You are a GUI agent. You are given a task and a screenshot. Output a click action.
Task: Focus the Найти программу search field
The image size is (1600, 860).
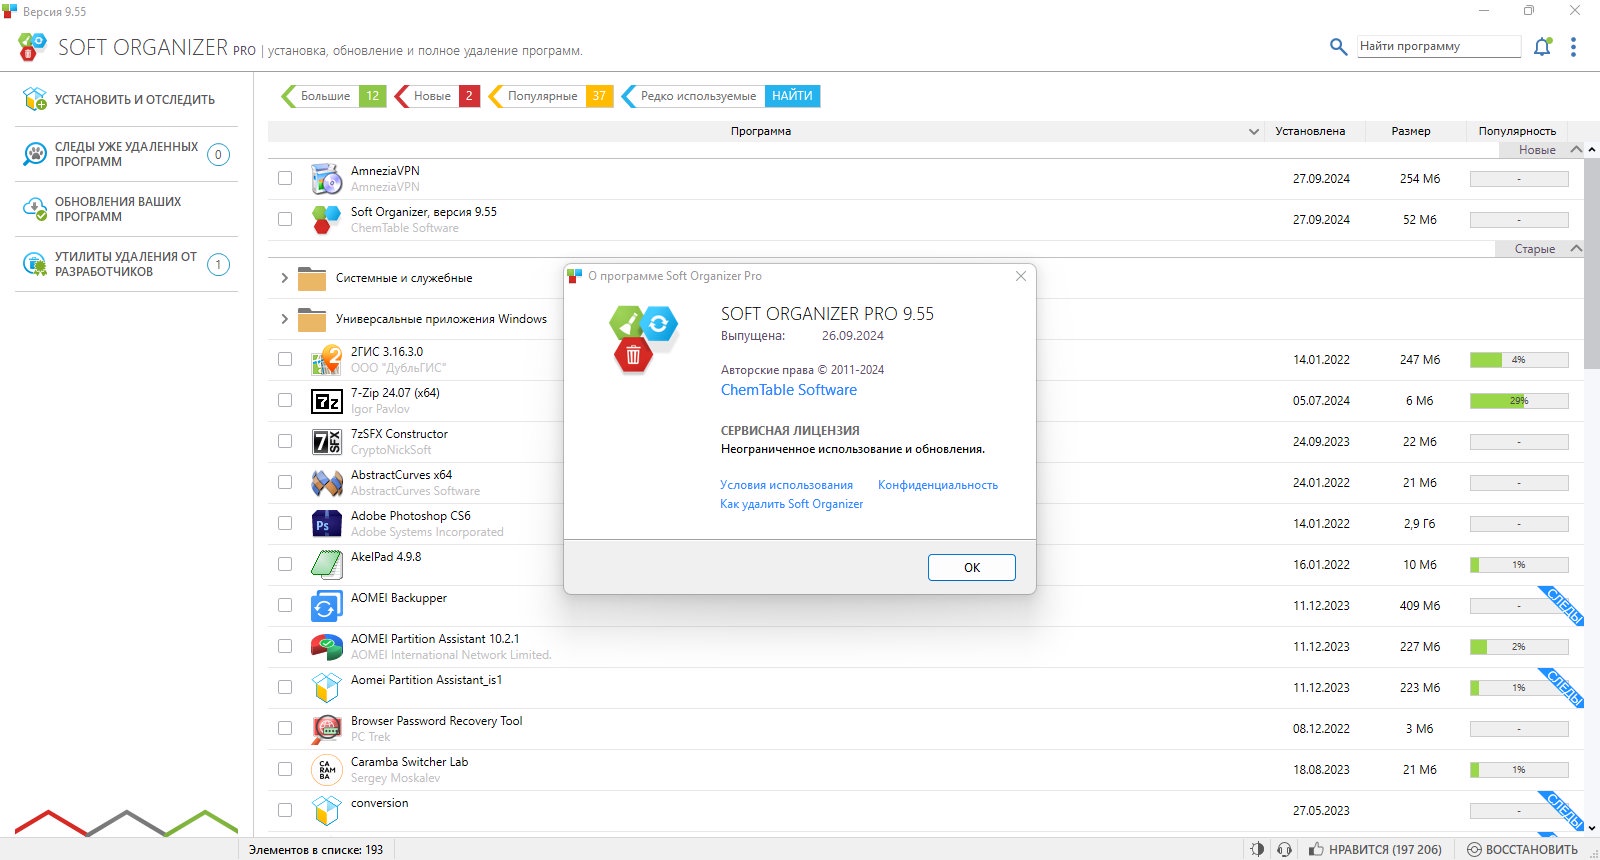[1439, 46]
